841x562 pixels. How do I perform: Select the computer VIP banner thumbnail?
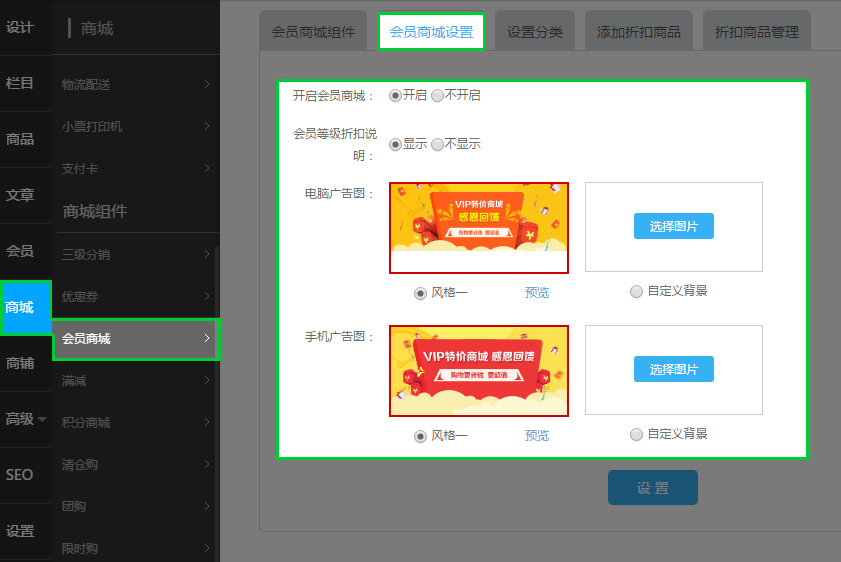(478, 227)
